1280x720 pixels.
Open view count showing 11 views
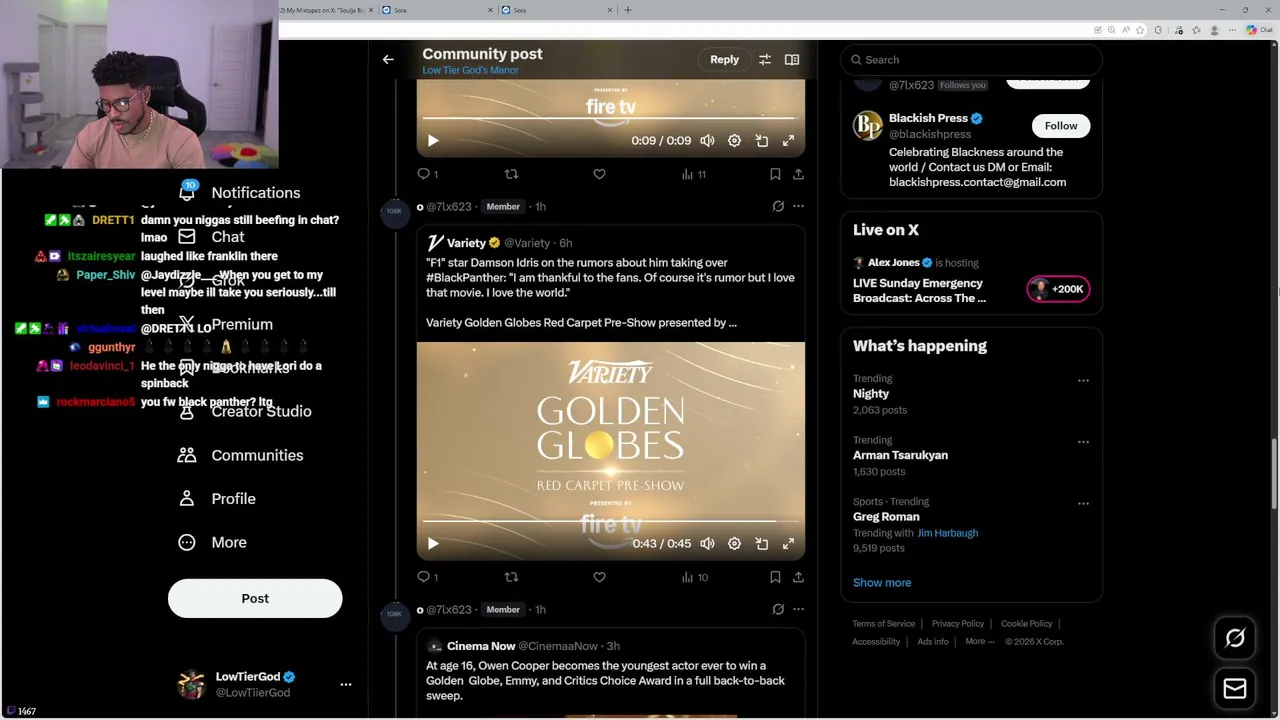(x=694, y=174)
